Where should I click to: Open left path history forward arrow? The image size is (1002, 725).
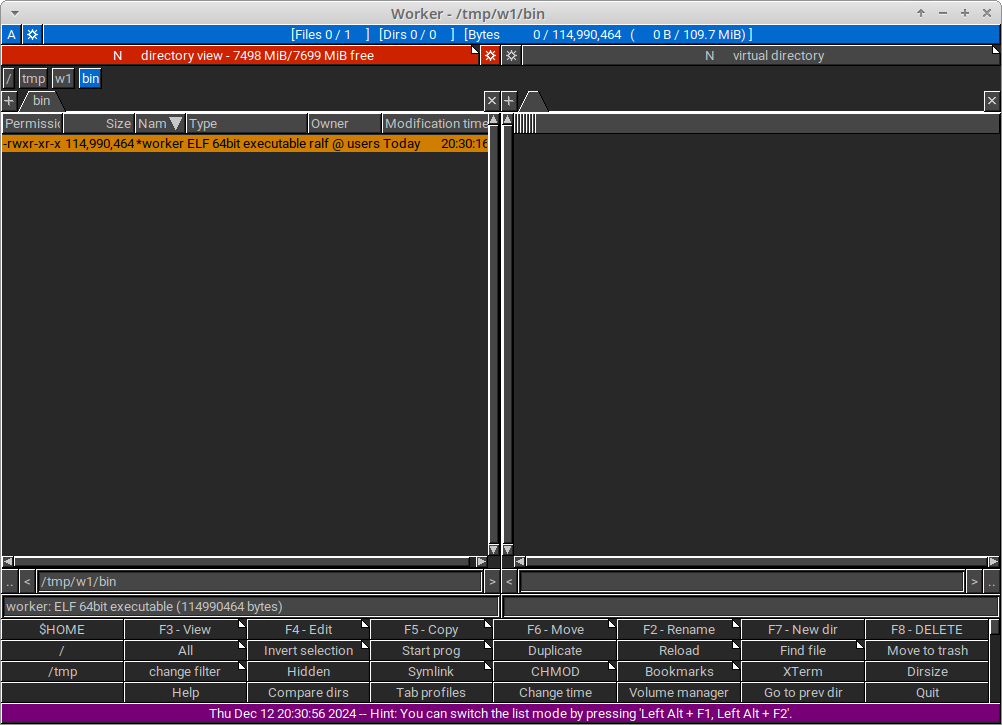(x=492, y=581)
